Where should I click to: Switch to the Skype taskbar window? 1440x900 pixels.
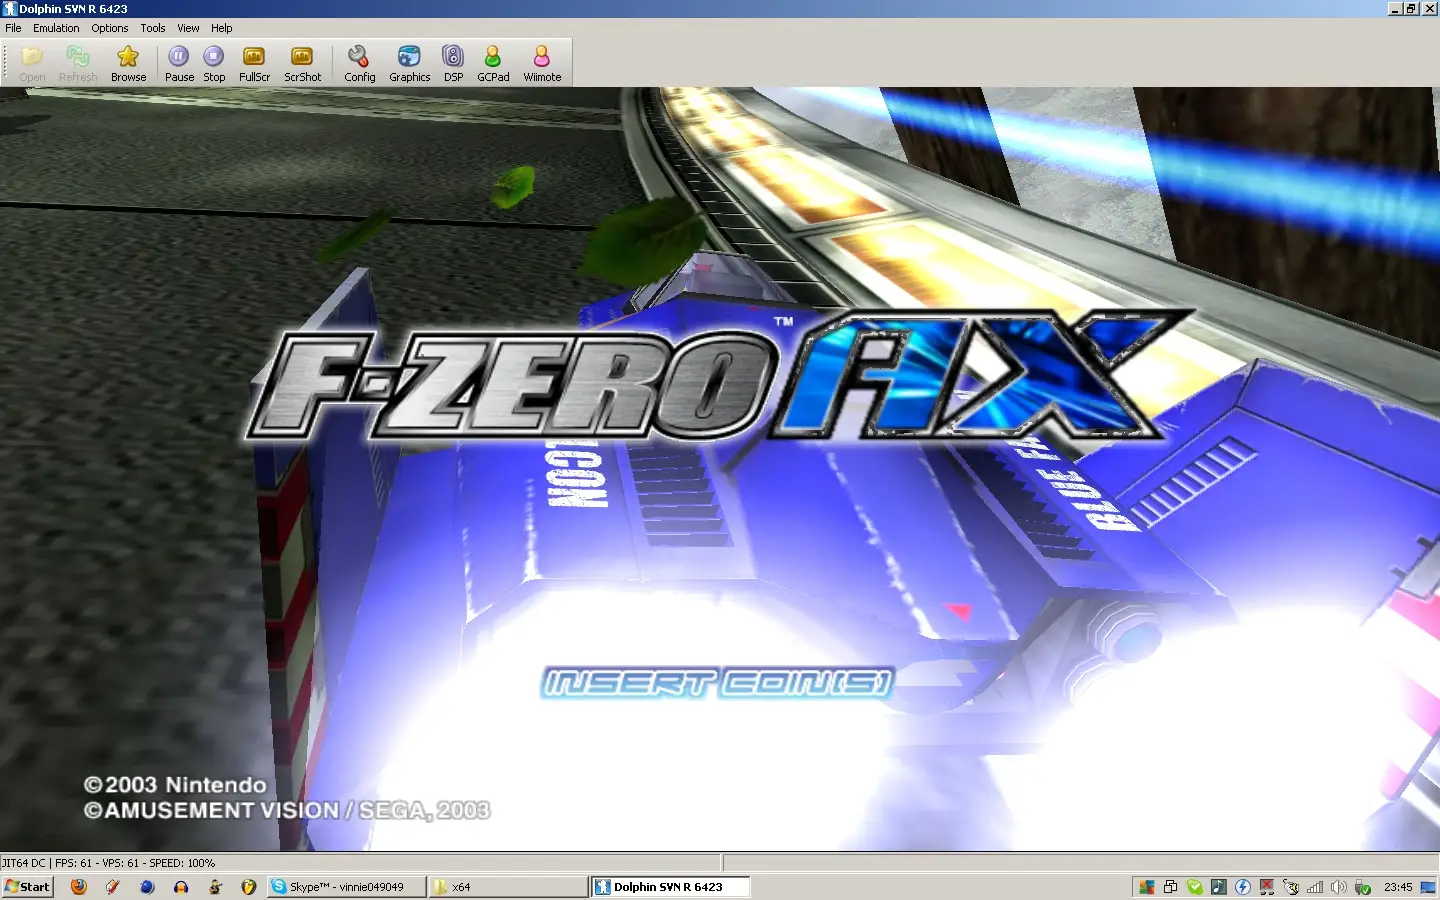346,887
